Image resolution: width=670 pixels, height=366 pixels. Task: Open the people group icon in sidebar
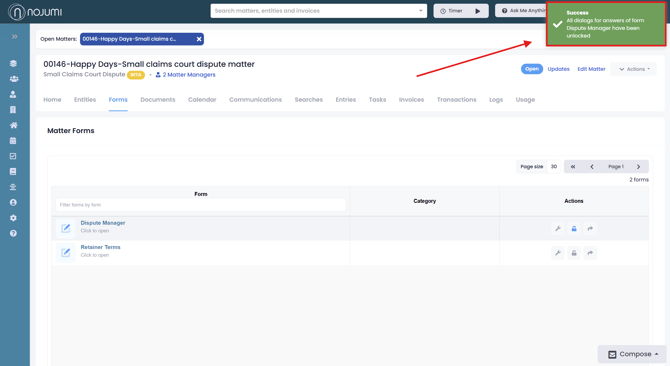pos(14,79)
